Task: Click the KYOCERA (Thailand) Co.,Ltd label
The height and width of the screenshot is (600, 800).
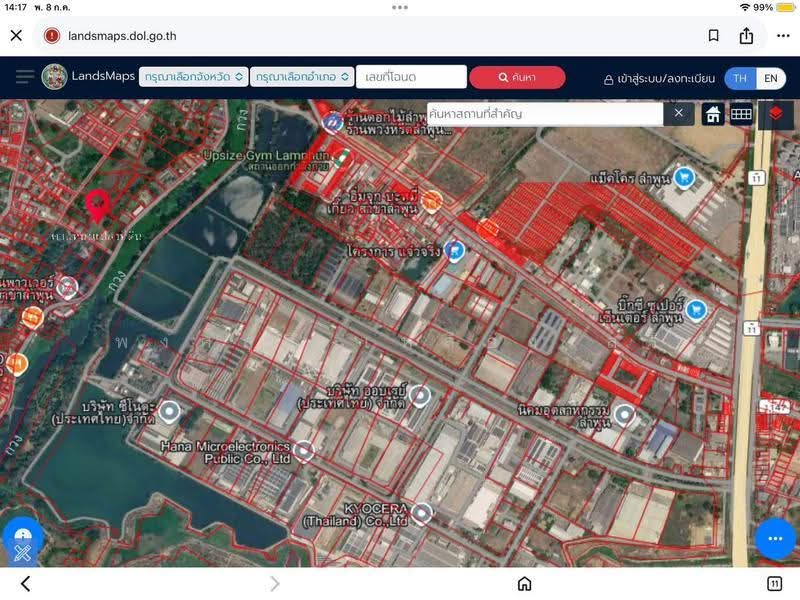Action: pyautogui.click(x=356, y=515)
